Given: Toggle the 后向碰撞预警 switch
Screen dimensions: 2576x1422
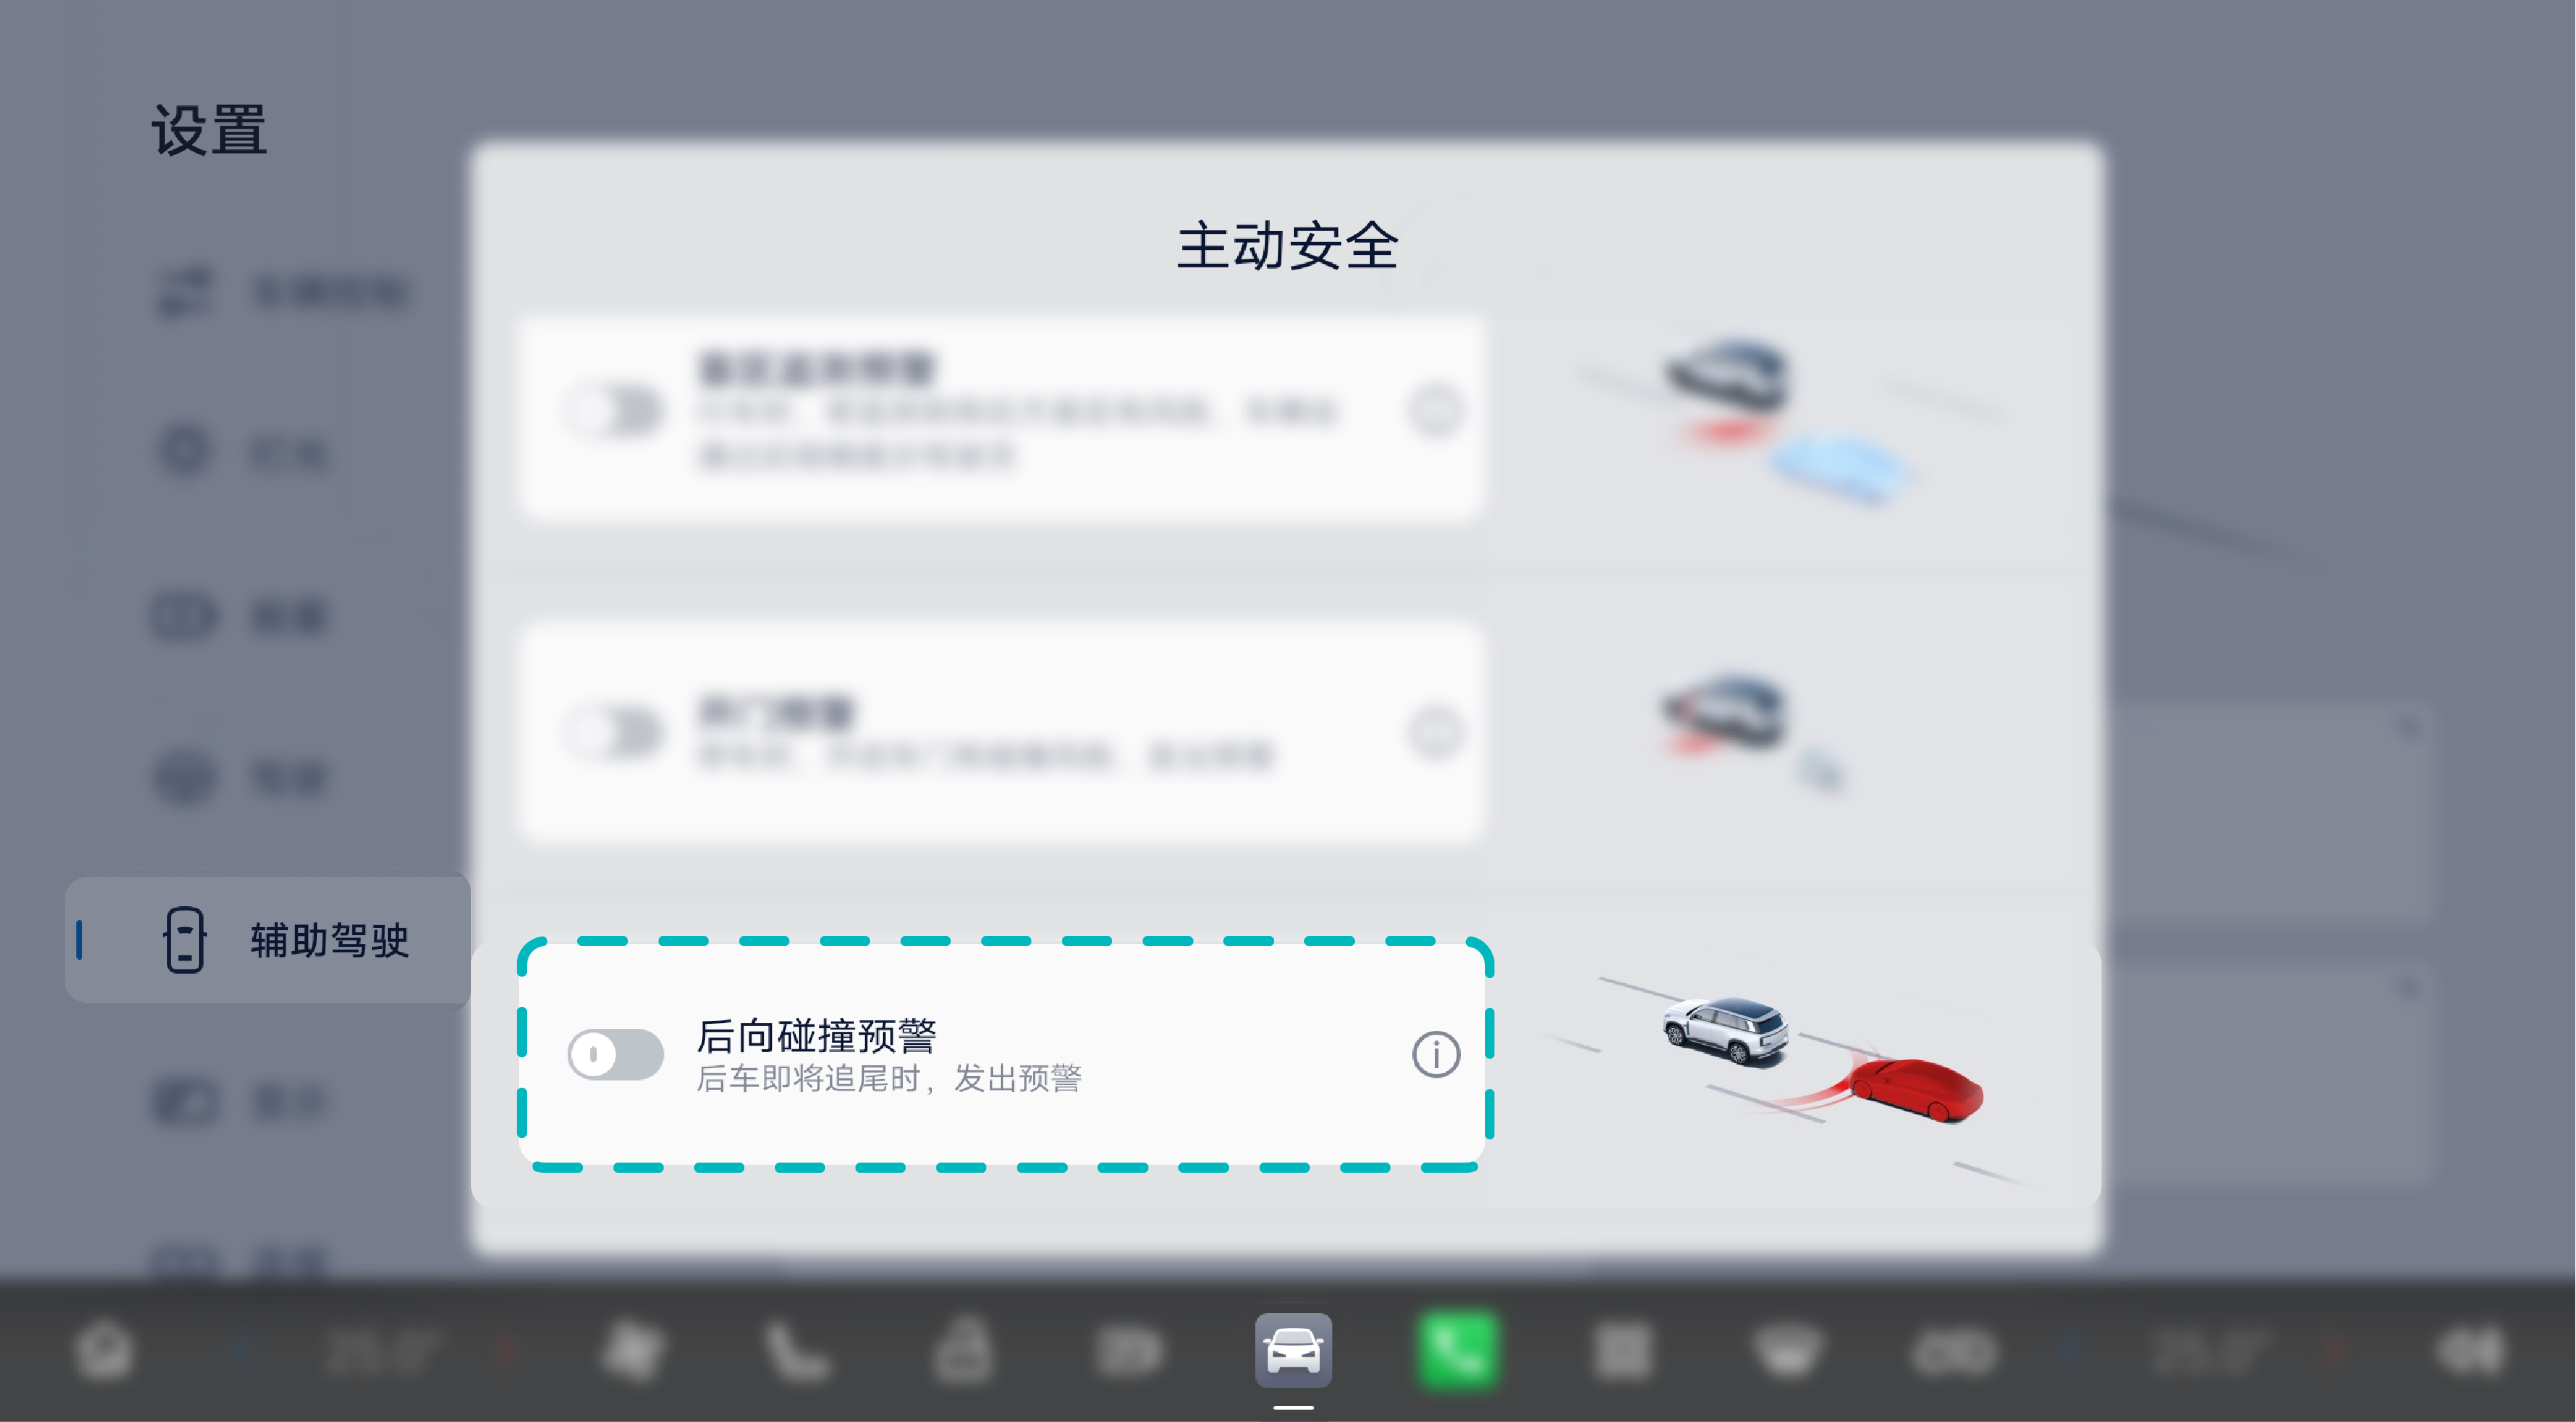Looking at the screenshot, I should pos(615,1054).
